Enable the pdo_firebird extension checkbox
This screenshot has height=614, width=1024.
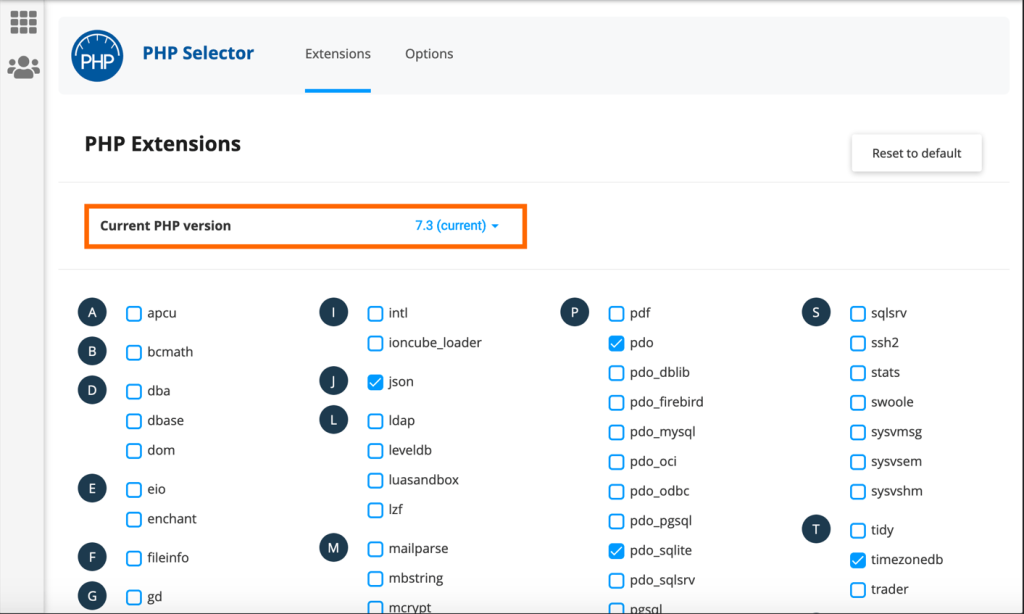click(616, 402)
